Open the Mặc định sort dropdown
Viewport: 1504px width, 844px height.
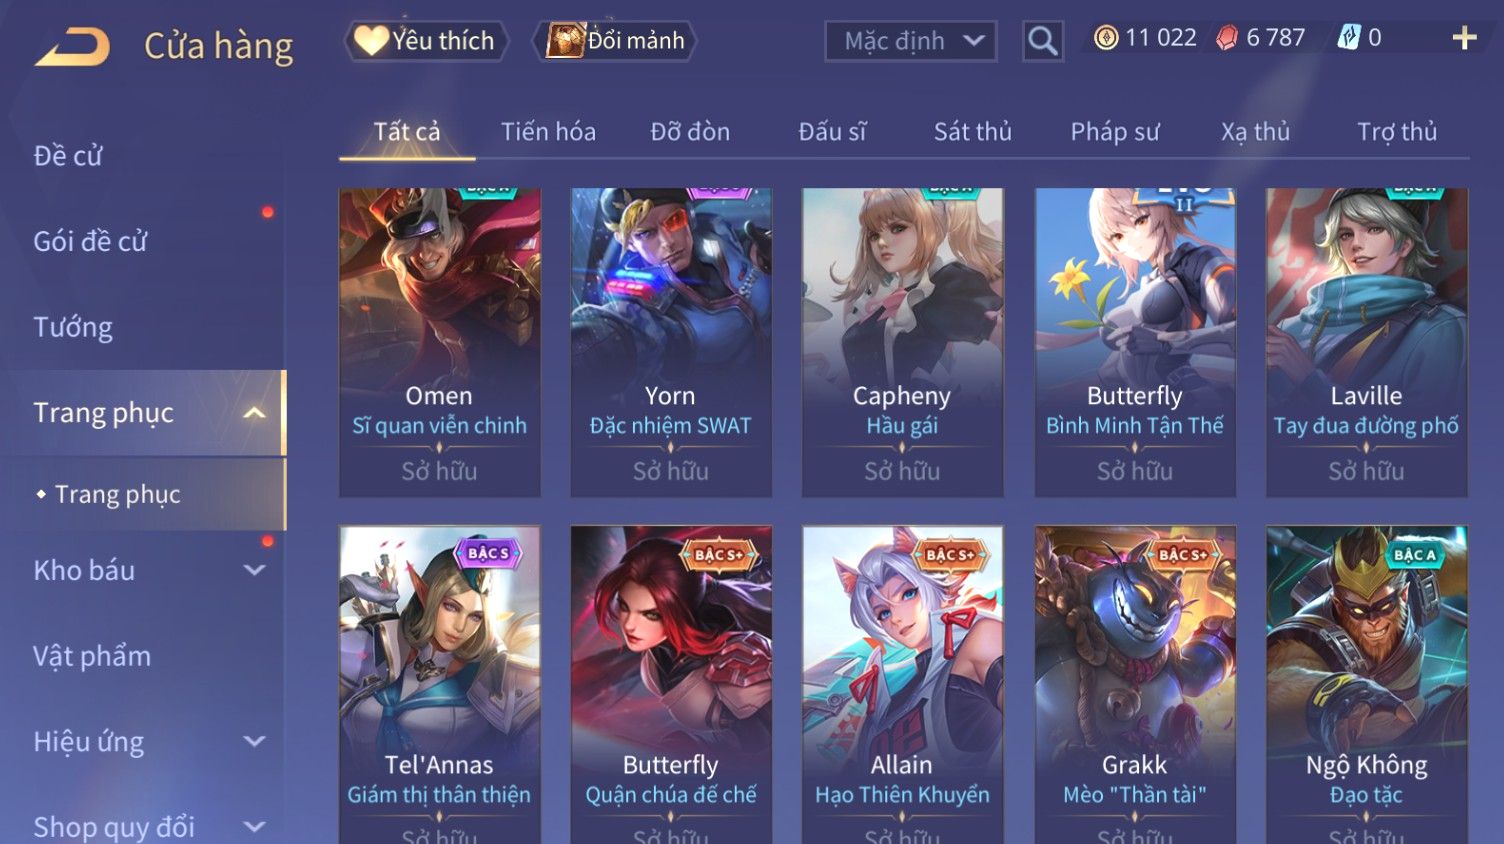911,41
